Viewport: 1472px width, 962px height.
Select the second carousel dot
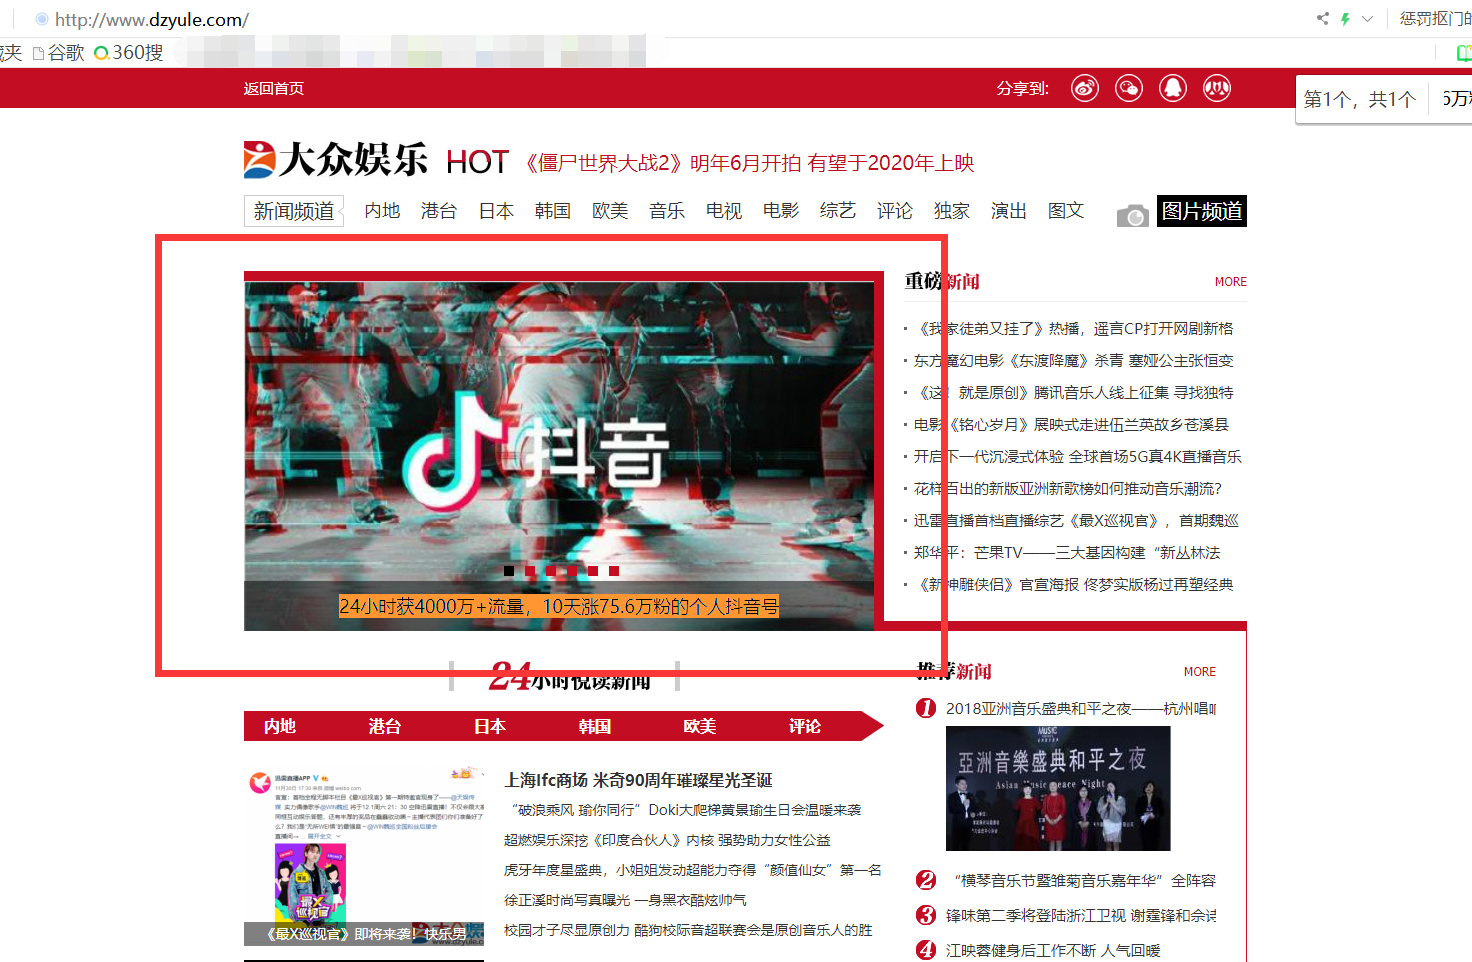(x=530, y=571)
